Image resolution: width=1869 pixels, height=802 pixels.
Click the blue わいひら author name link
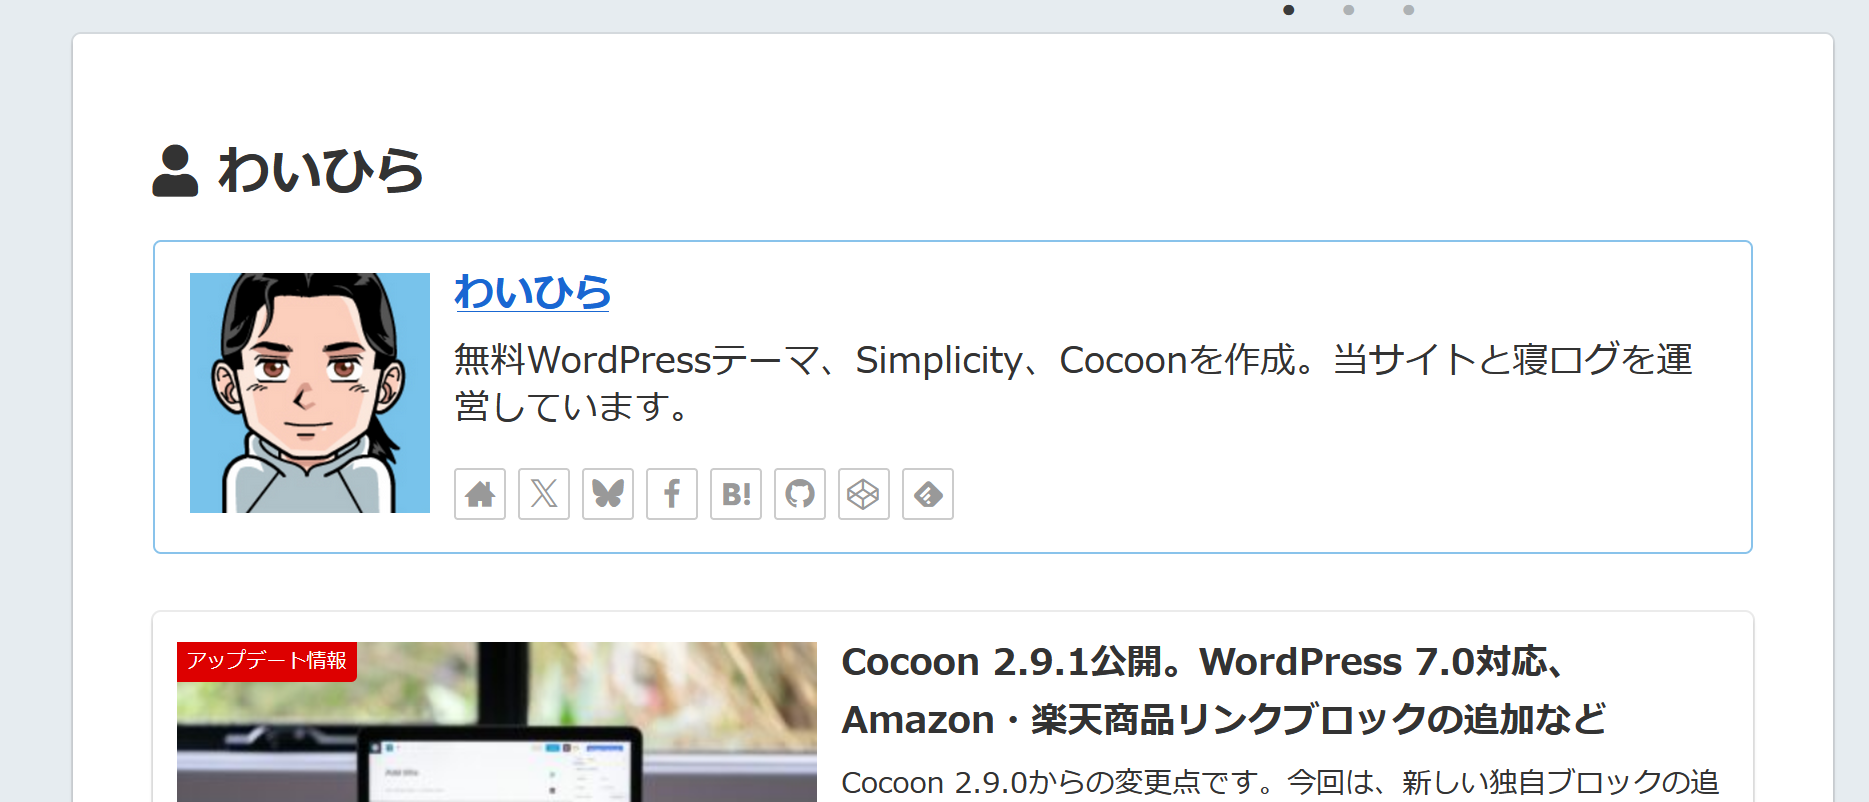[532, 292]
